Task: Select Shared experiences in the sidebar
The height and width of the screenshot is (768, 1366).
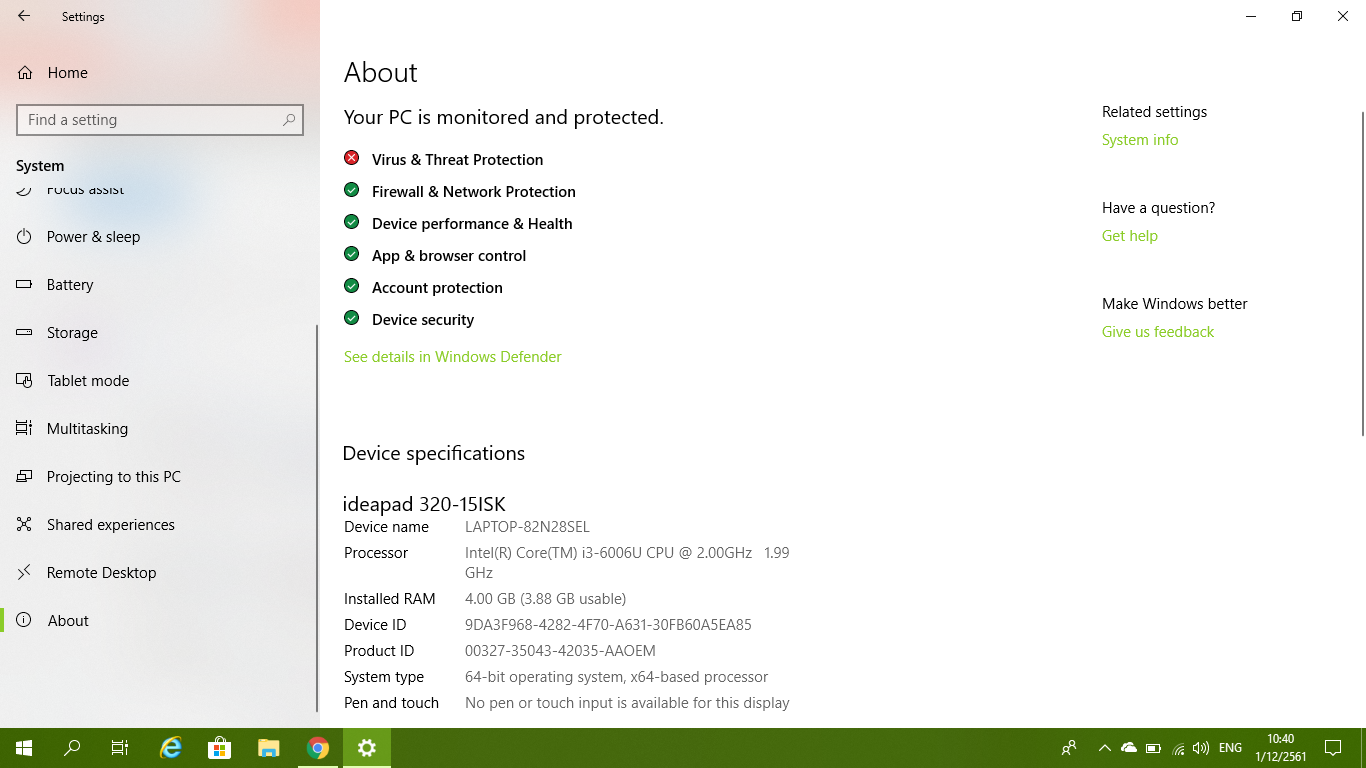Action: [110, 524]
